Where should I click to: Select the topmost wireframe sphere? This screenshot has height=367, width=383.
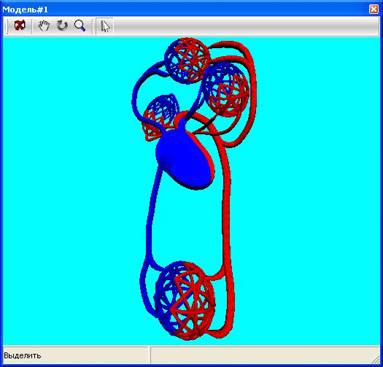click(x=187, y=60)
